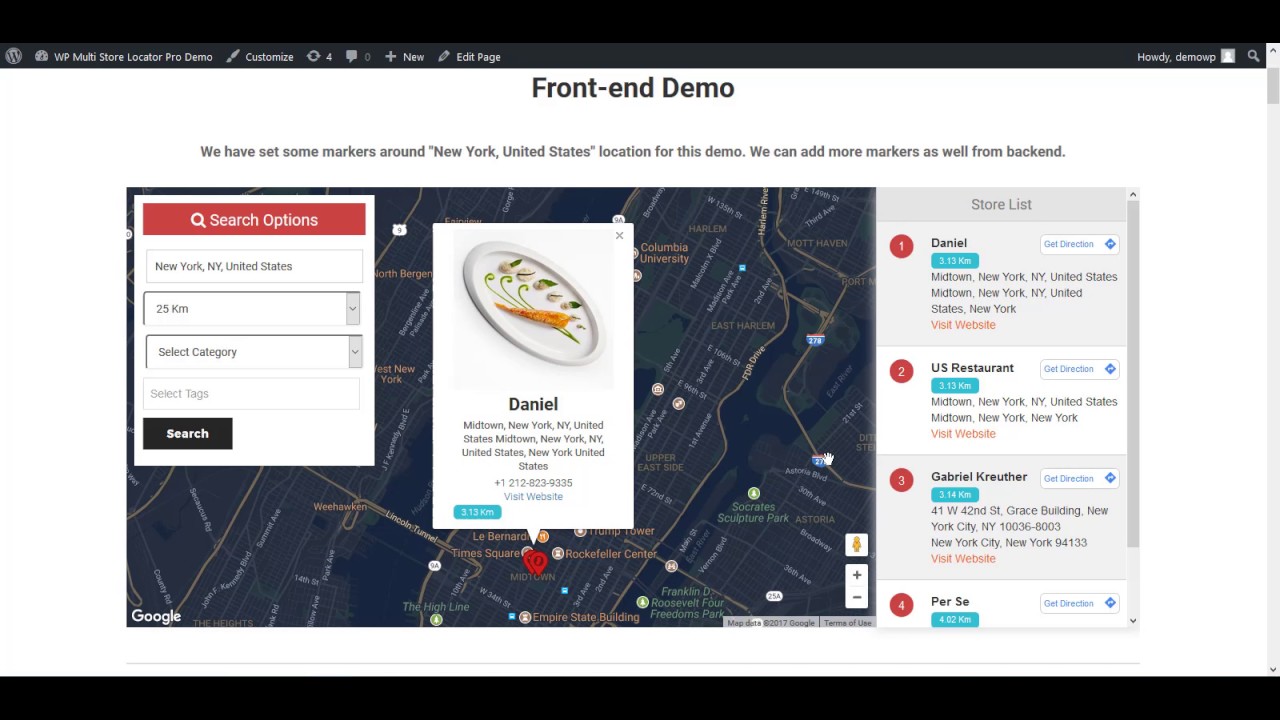Get Direction for Gabriel Kreuther
The image size is (1280, 720).
[x=1079, y=478]
